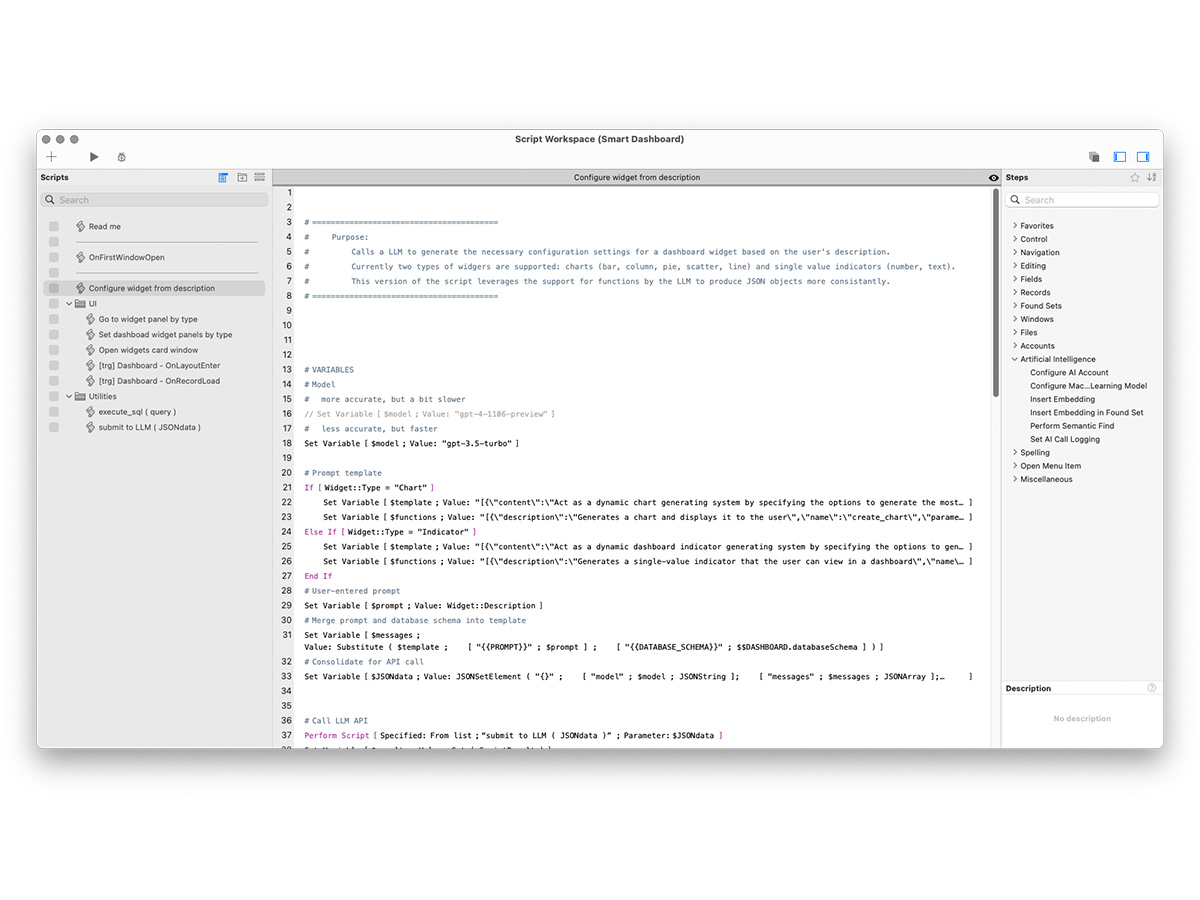Click the Utilities folder icon
The height and width of the screenshot is (900, 1200).
80,396
